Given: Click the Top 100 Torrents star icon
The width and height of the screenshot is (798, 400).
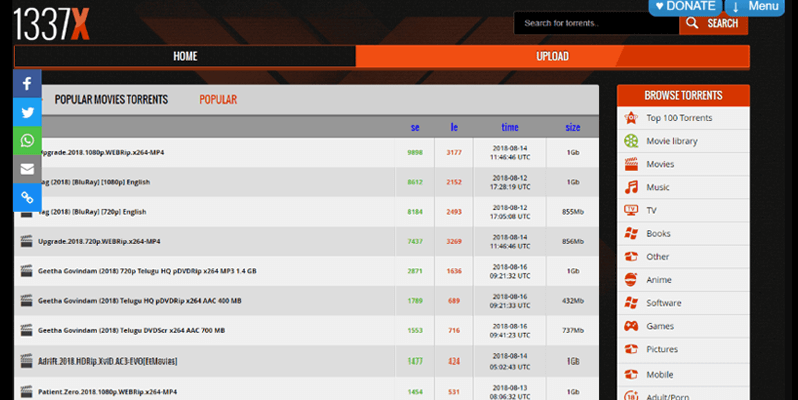Looking at the screenshot, I should 631,118.
